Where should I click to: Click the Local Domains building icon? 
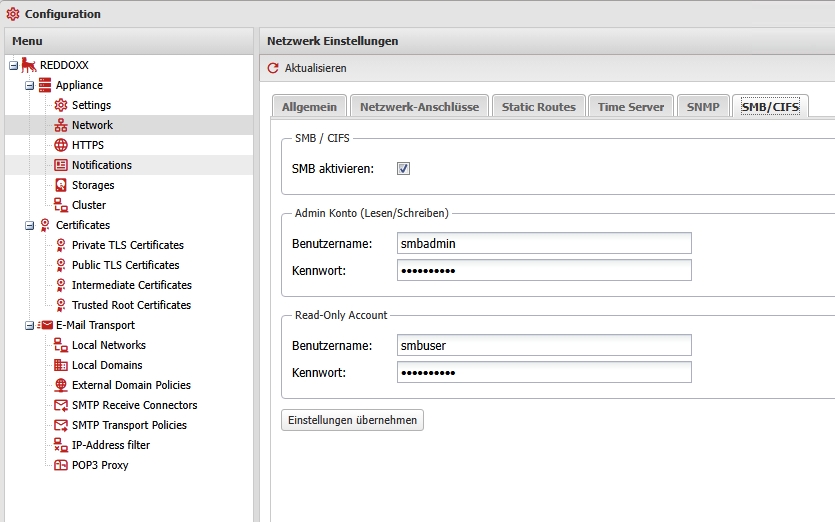tap(61, 365)
